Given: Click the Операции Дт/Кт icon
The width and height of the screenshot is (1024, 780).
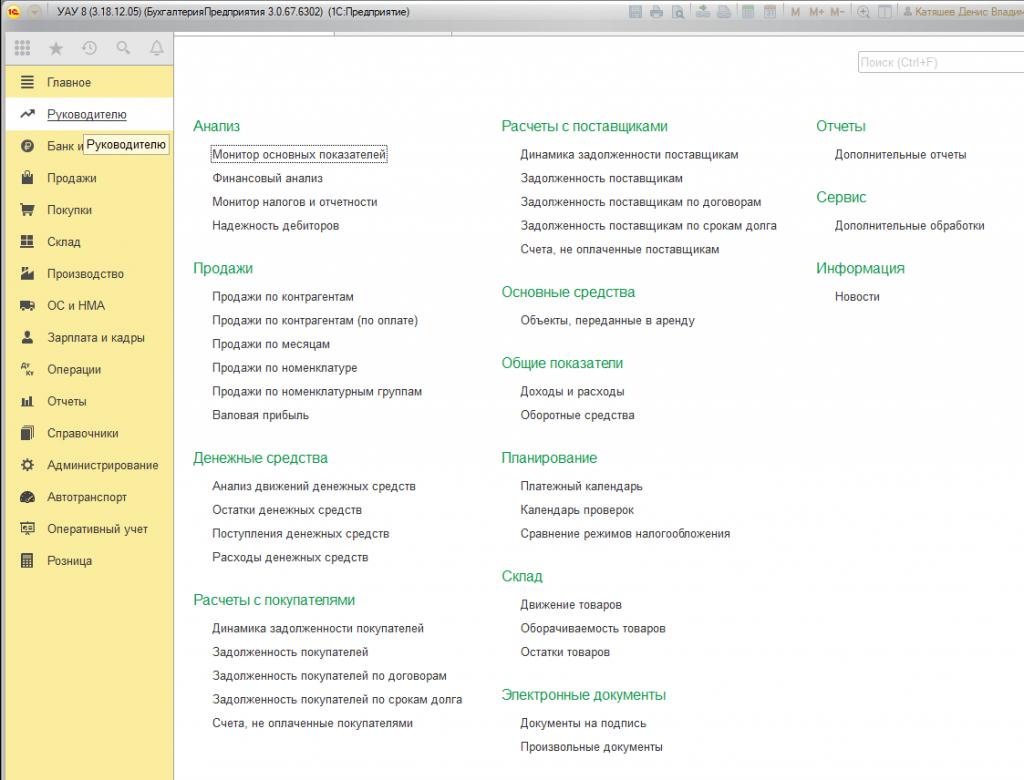Looking at the screenshot, I should 27,369.
